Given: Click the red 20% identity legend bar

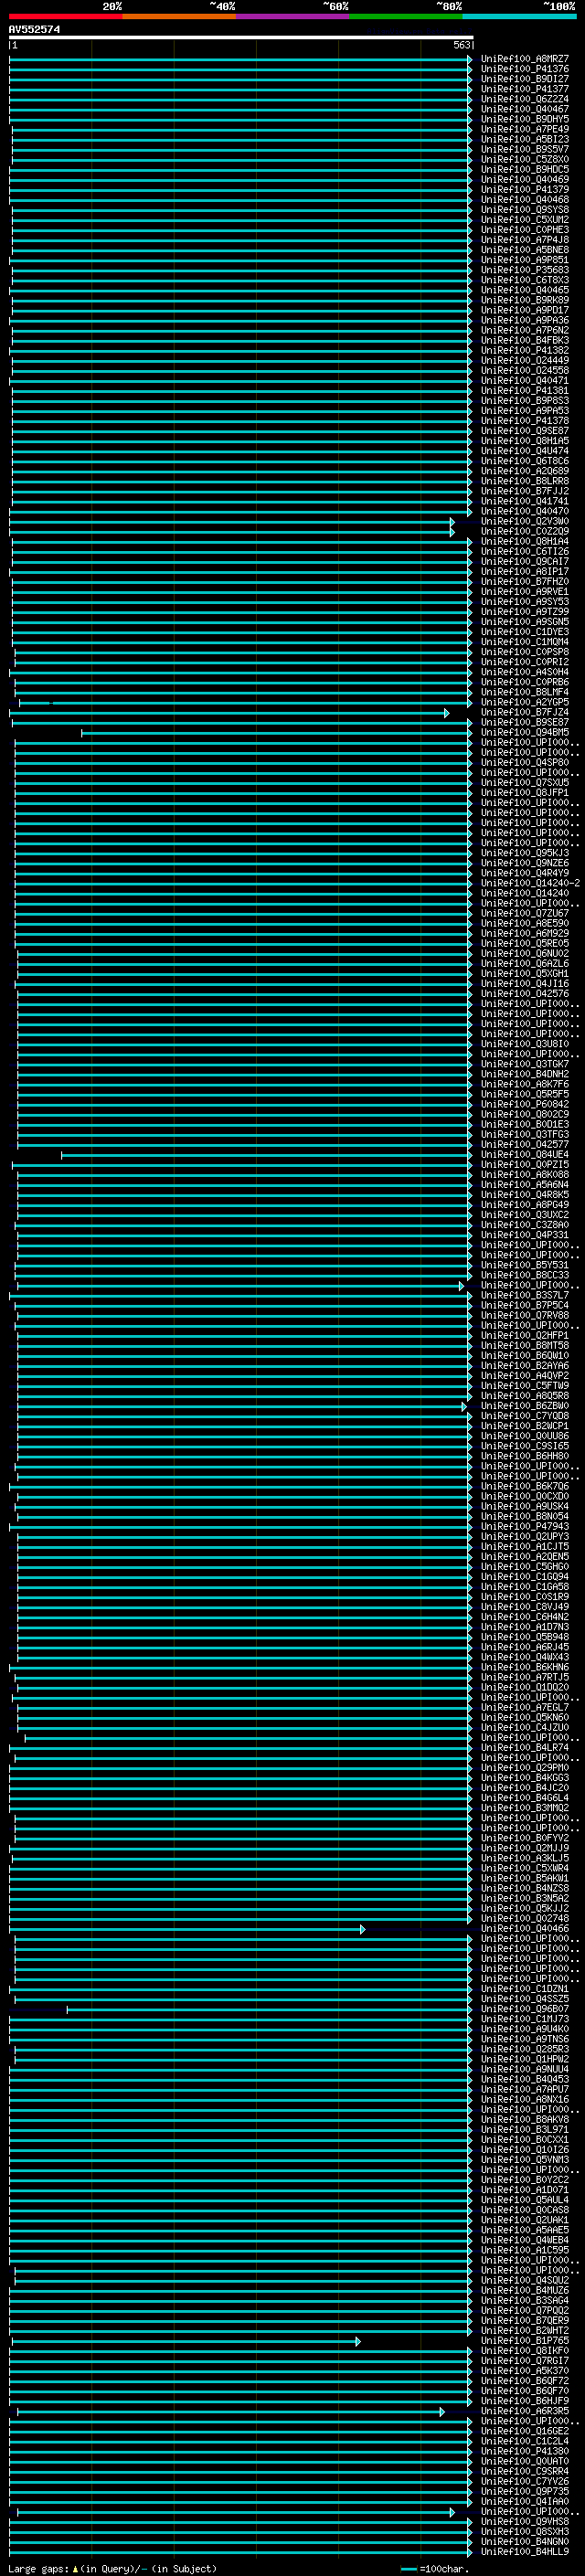Looking at the screenshot, I should coord(65,16).
